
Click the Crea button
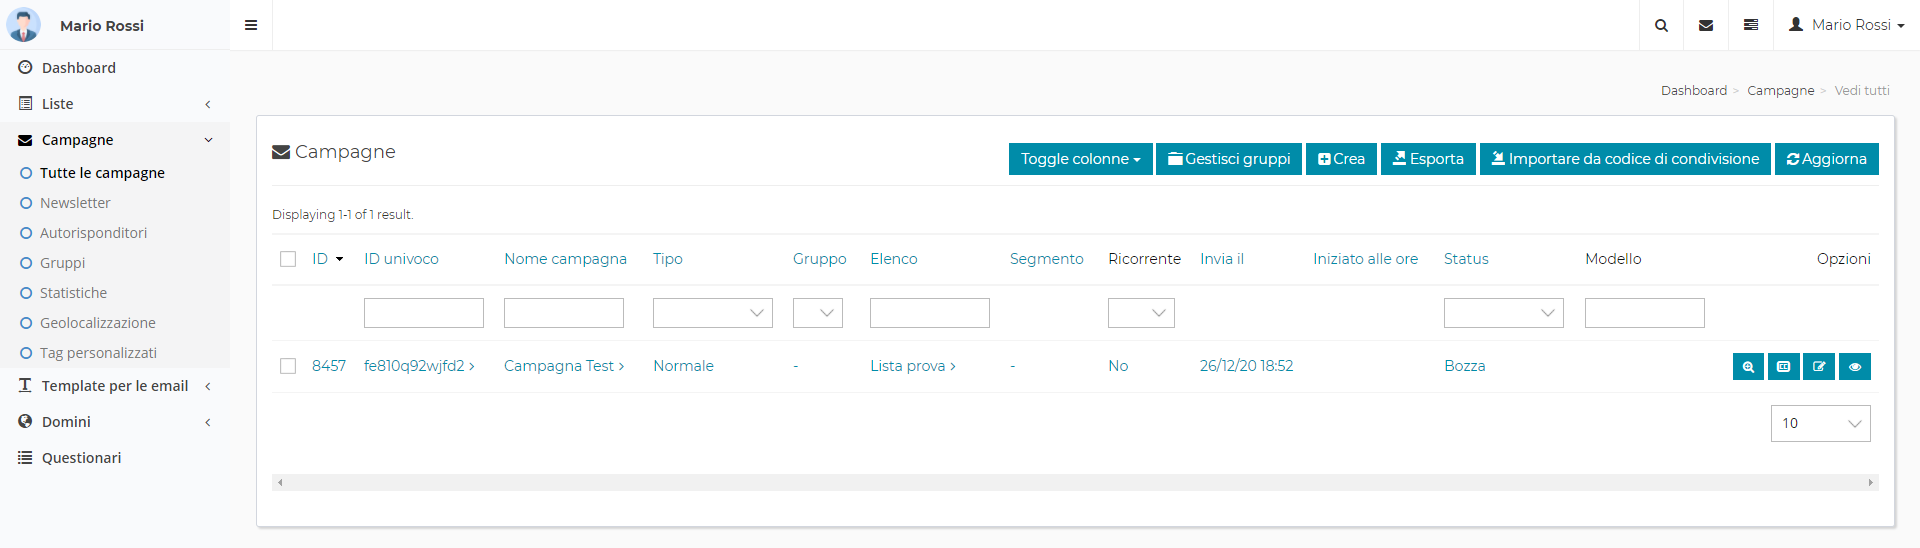click(1341, 159)
